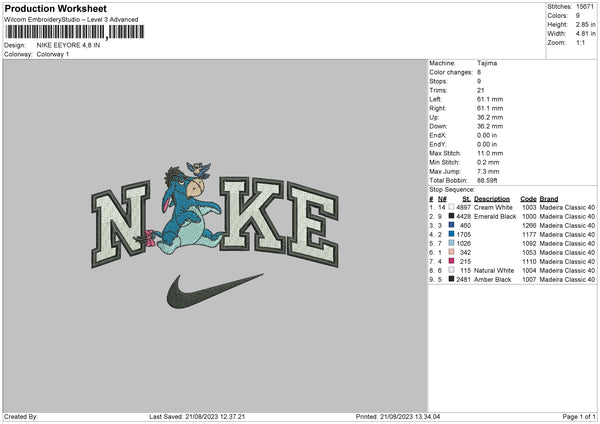Viewport: 600px width, 424px height.
Task: Click the 'Printed: 21/08/2023' footer text
Action: click(398, 417)
